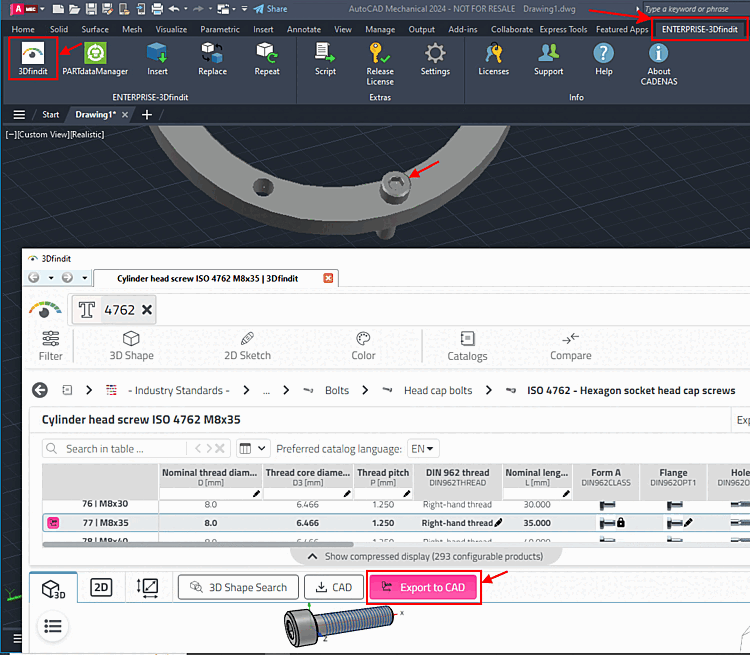Viewport: 750px width, 655px height.
Task: Open the Home ribbon tab
Action: pyautogui.click(x=23, y=29)
